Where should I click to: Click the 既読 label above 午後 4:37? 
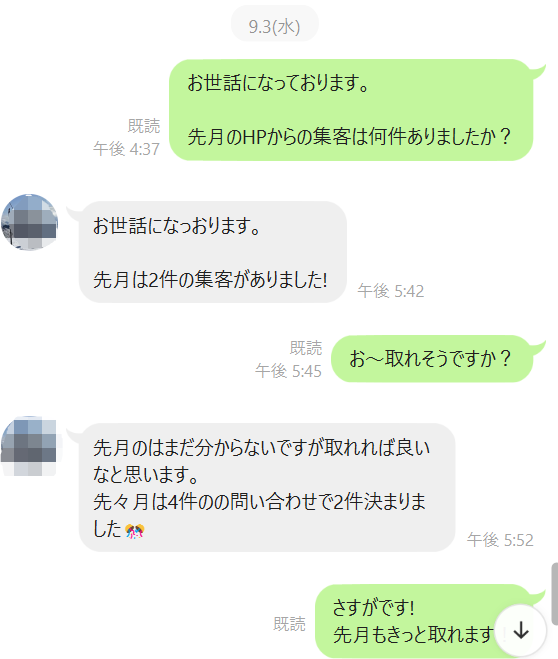pos(144,126)
